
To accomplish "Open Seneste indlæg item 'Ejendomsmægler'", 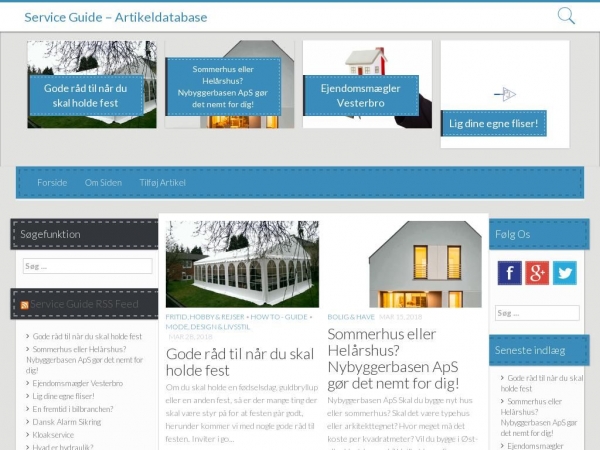I will (535, 446).
